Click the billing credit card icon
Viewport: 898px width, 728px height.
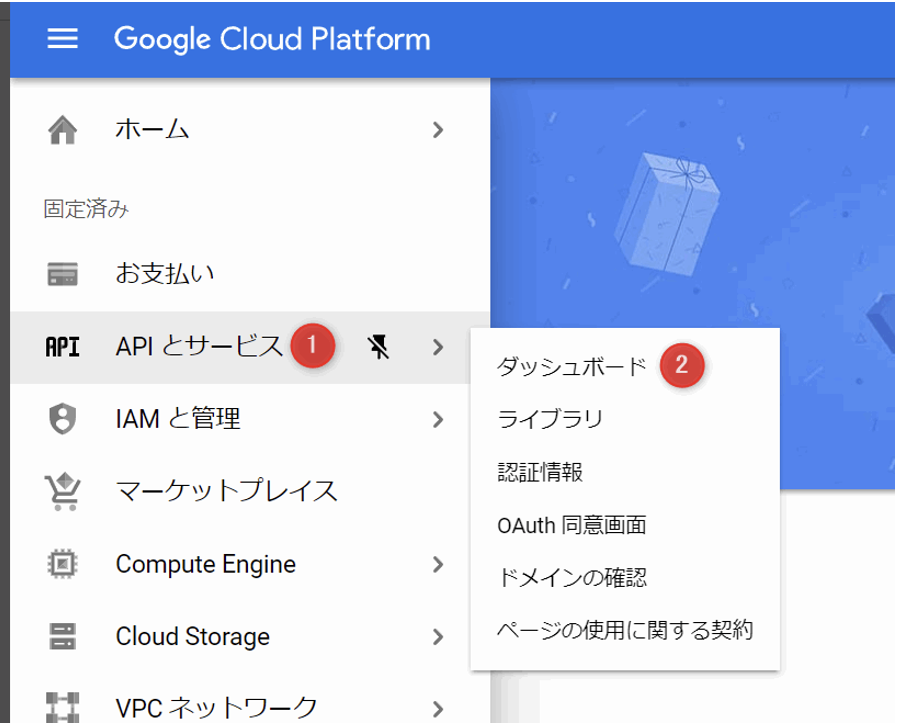click(62, 274)
